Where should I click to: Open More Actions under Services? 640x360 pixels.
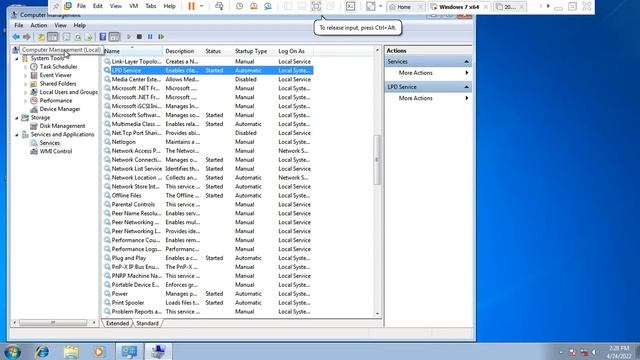(x=429, y=73)
